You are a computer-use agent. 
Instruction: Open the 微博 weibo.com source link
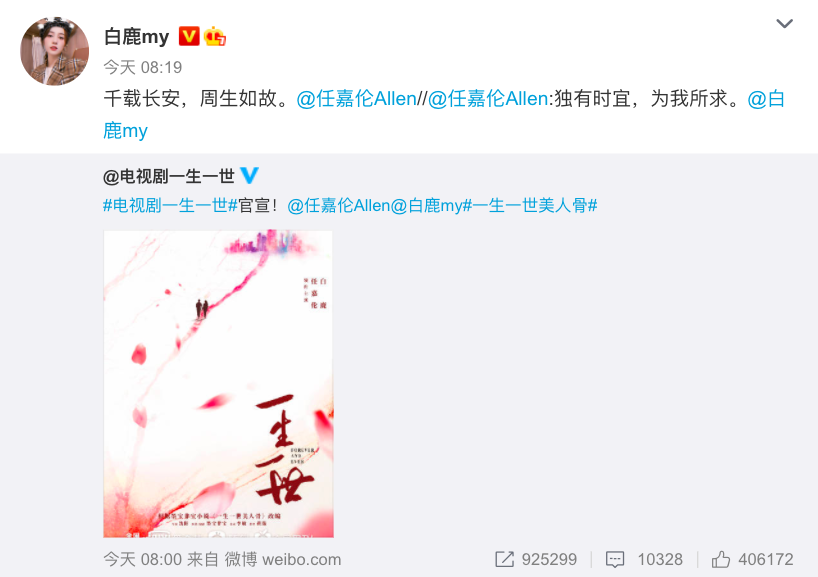click(283, 559)
